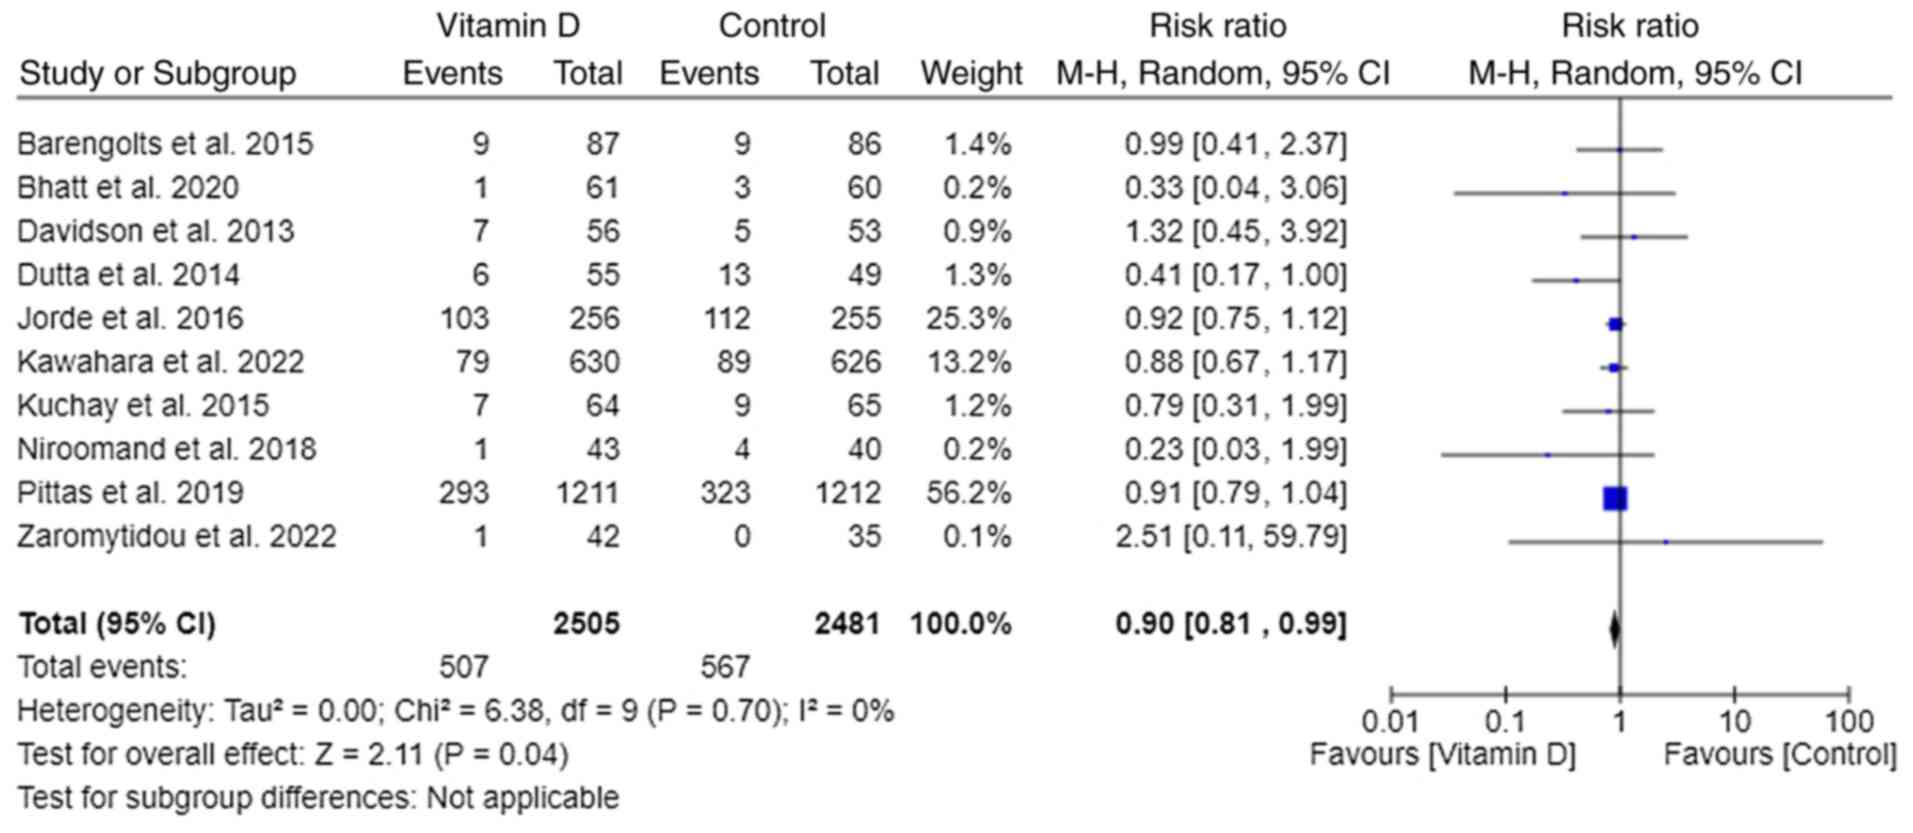Click the "Favours [Control]" axis label
1913x833 pixels.
[1780, 755]
